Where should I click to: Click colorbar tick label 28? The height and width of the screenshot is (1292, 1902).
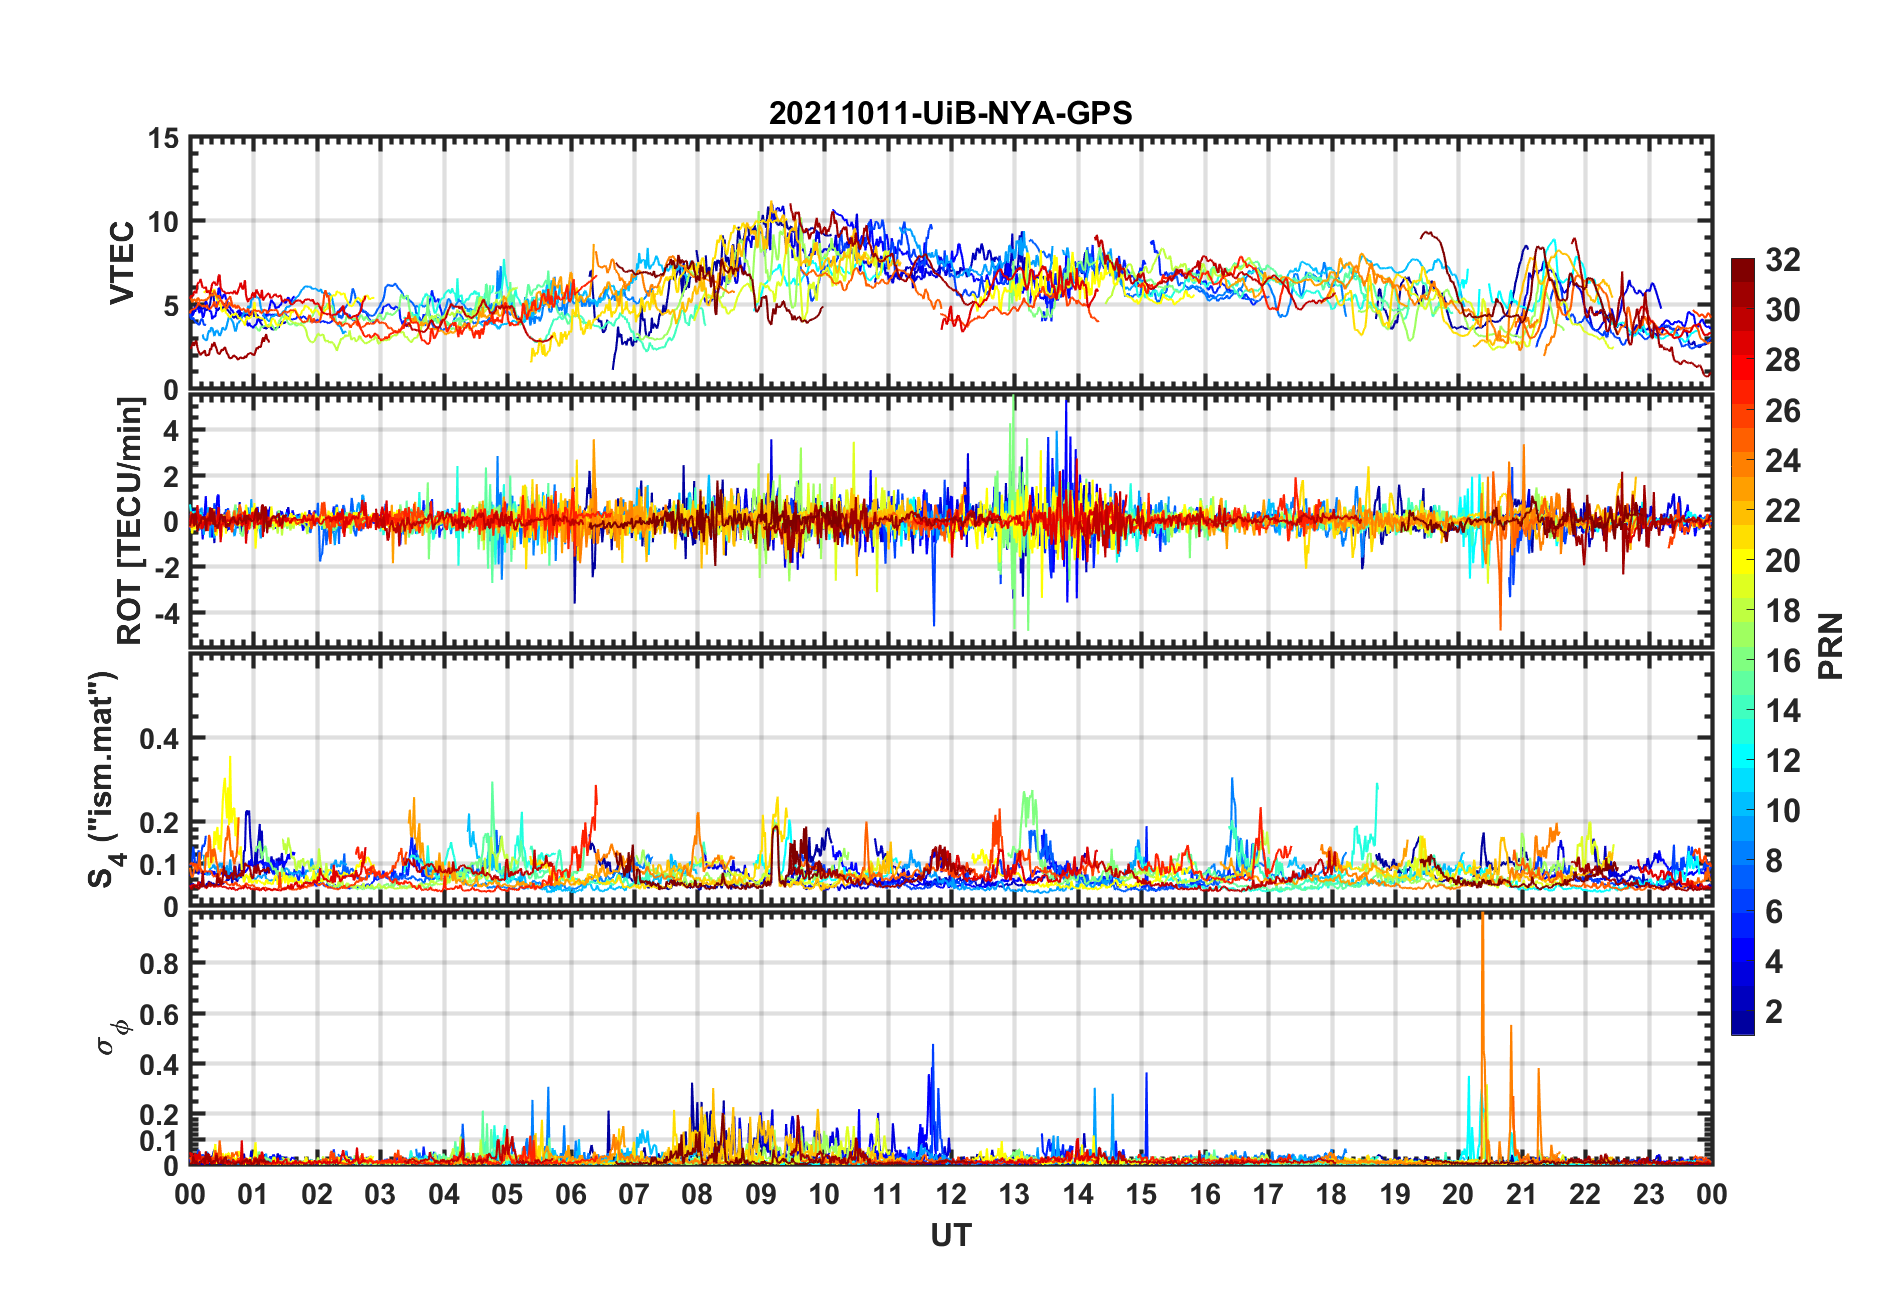[x=1783, y=360]
